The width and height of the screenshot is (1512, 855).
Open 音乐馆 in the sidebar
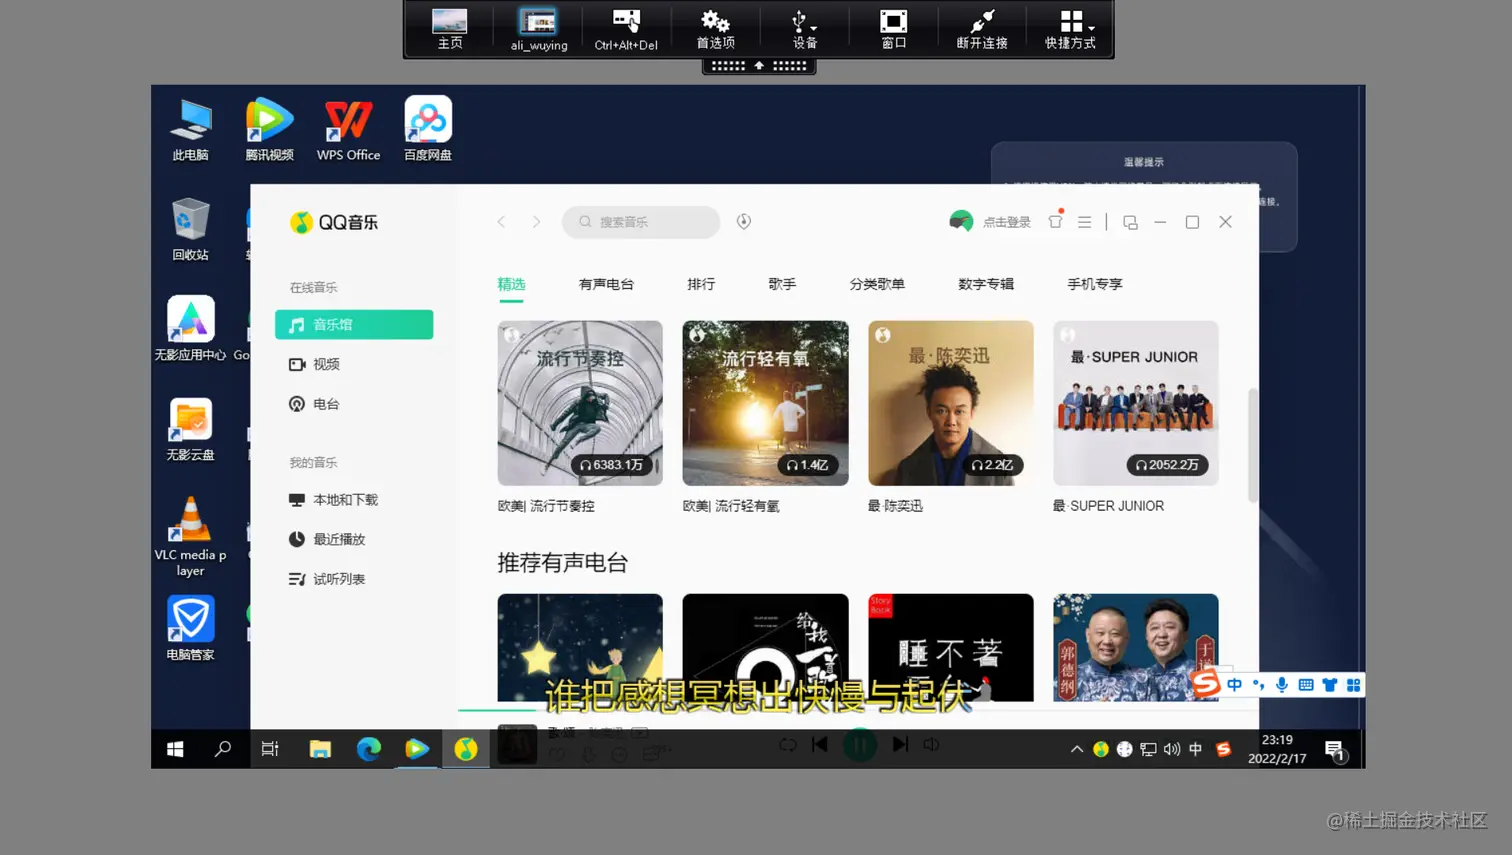[x=354, y=324]
